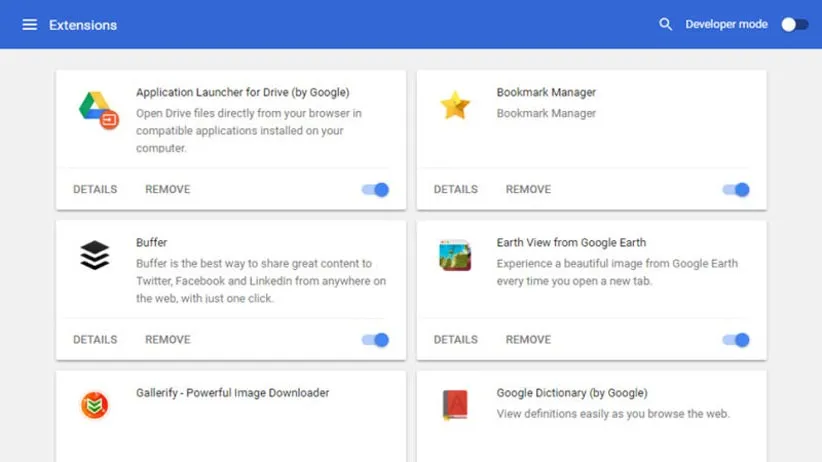
Task: Click the Gallerify extension icon
Action: click(95, 405)
